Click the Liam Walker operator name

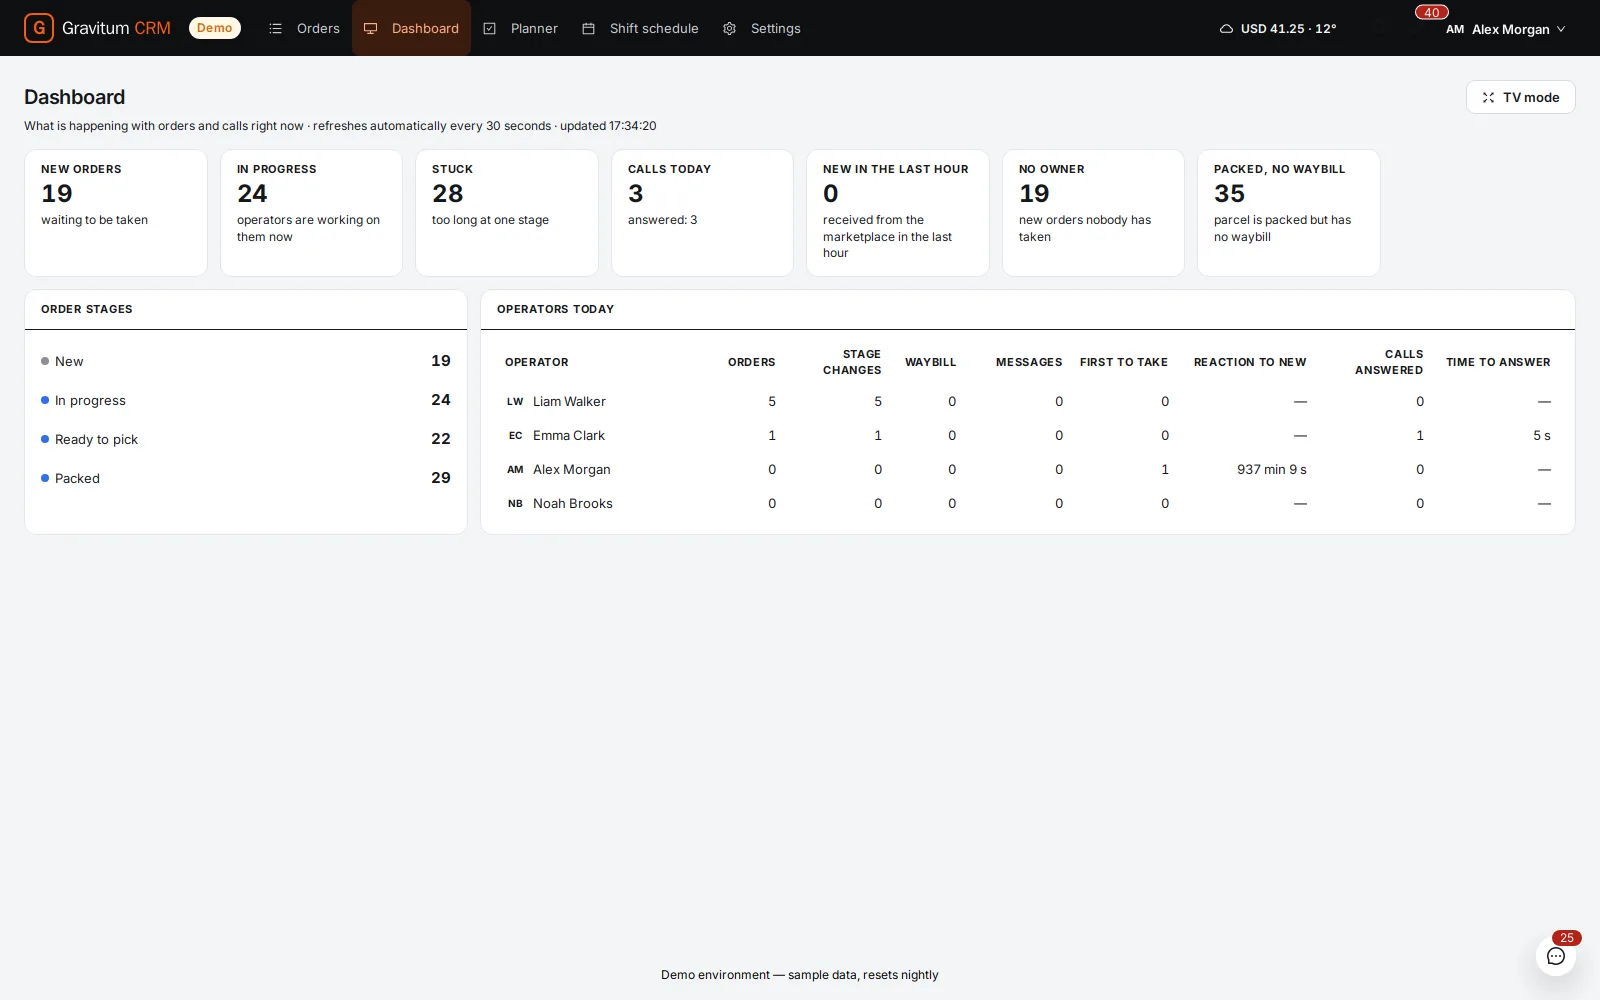(569, 402)
